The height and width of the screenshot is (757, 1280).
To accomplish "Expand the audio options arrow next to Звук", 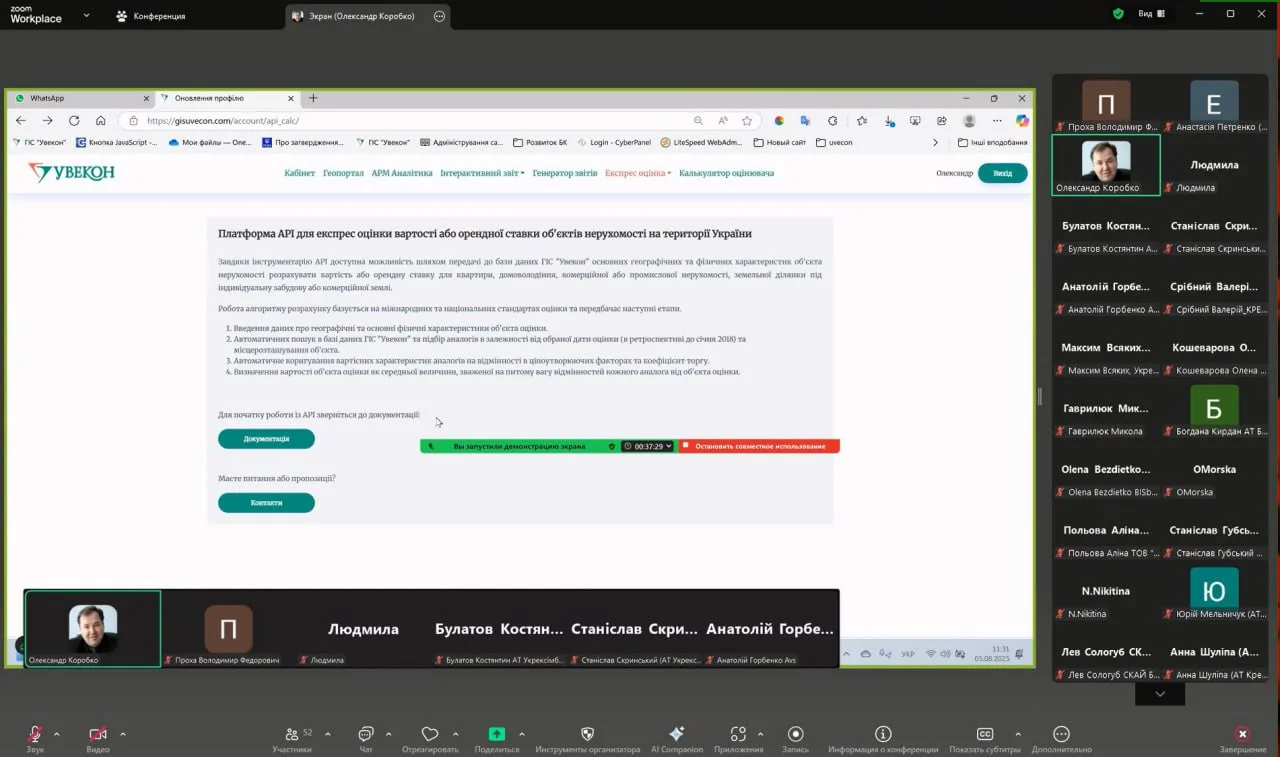I will pyautogui.click(x=57, y=734).
